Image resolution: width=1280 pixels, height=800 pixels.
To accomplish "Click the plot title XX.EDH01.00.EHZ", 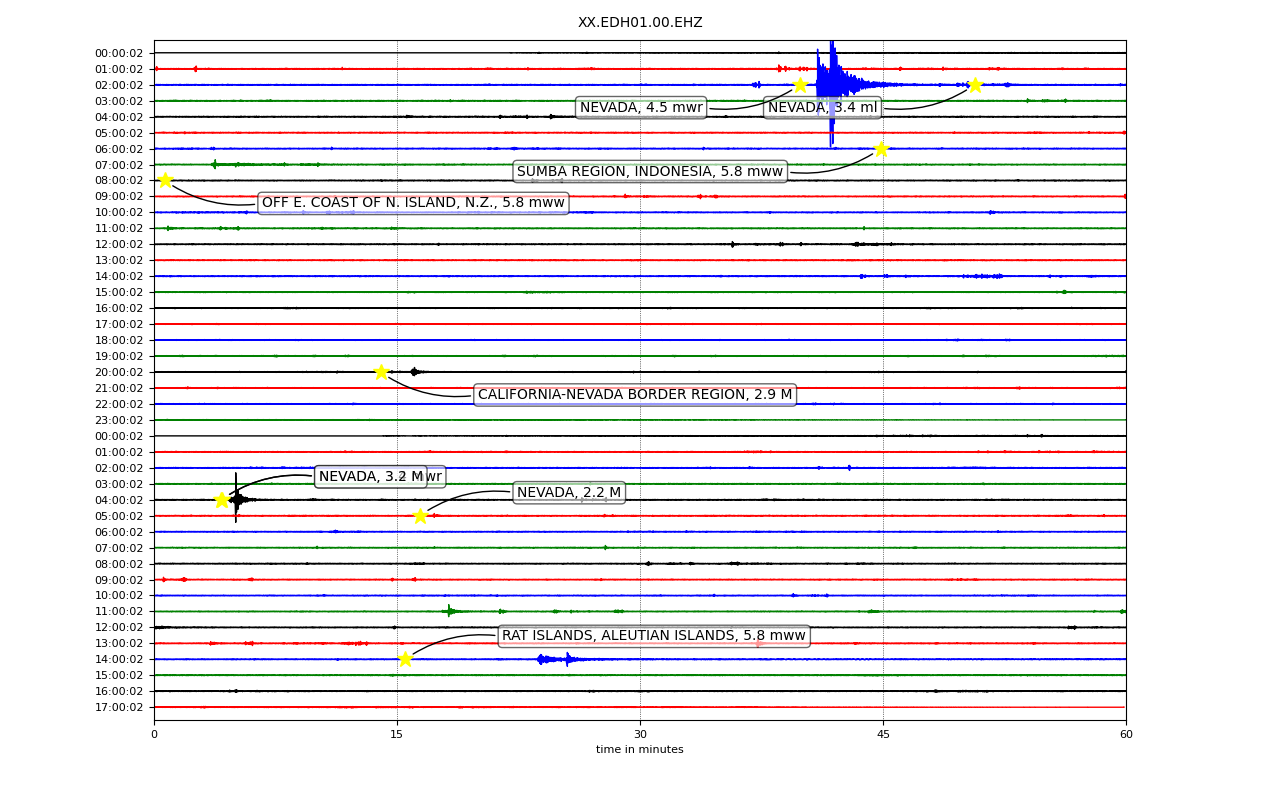I will click(x=640, y=22).
